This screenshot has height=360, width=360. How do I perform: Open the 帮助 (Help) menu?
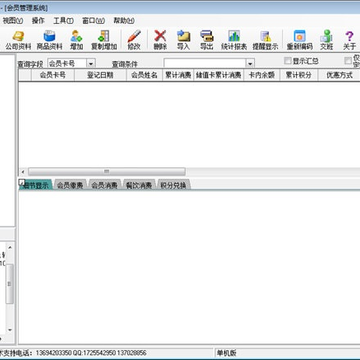click(124, 21)
